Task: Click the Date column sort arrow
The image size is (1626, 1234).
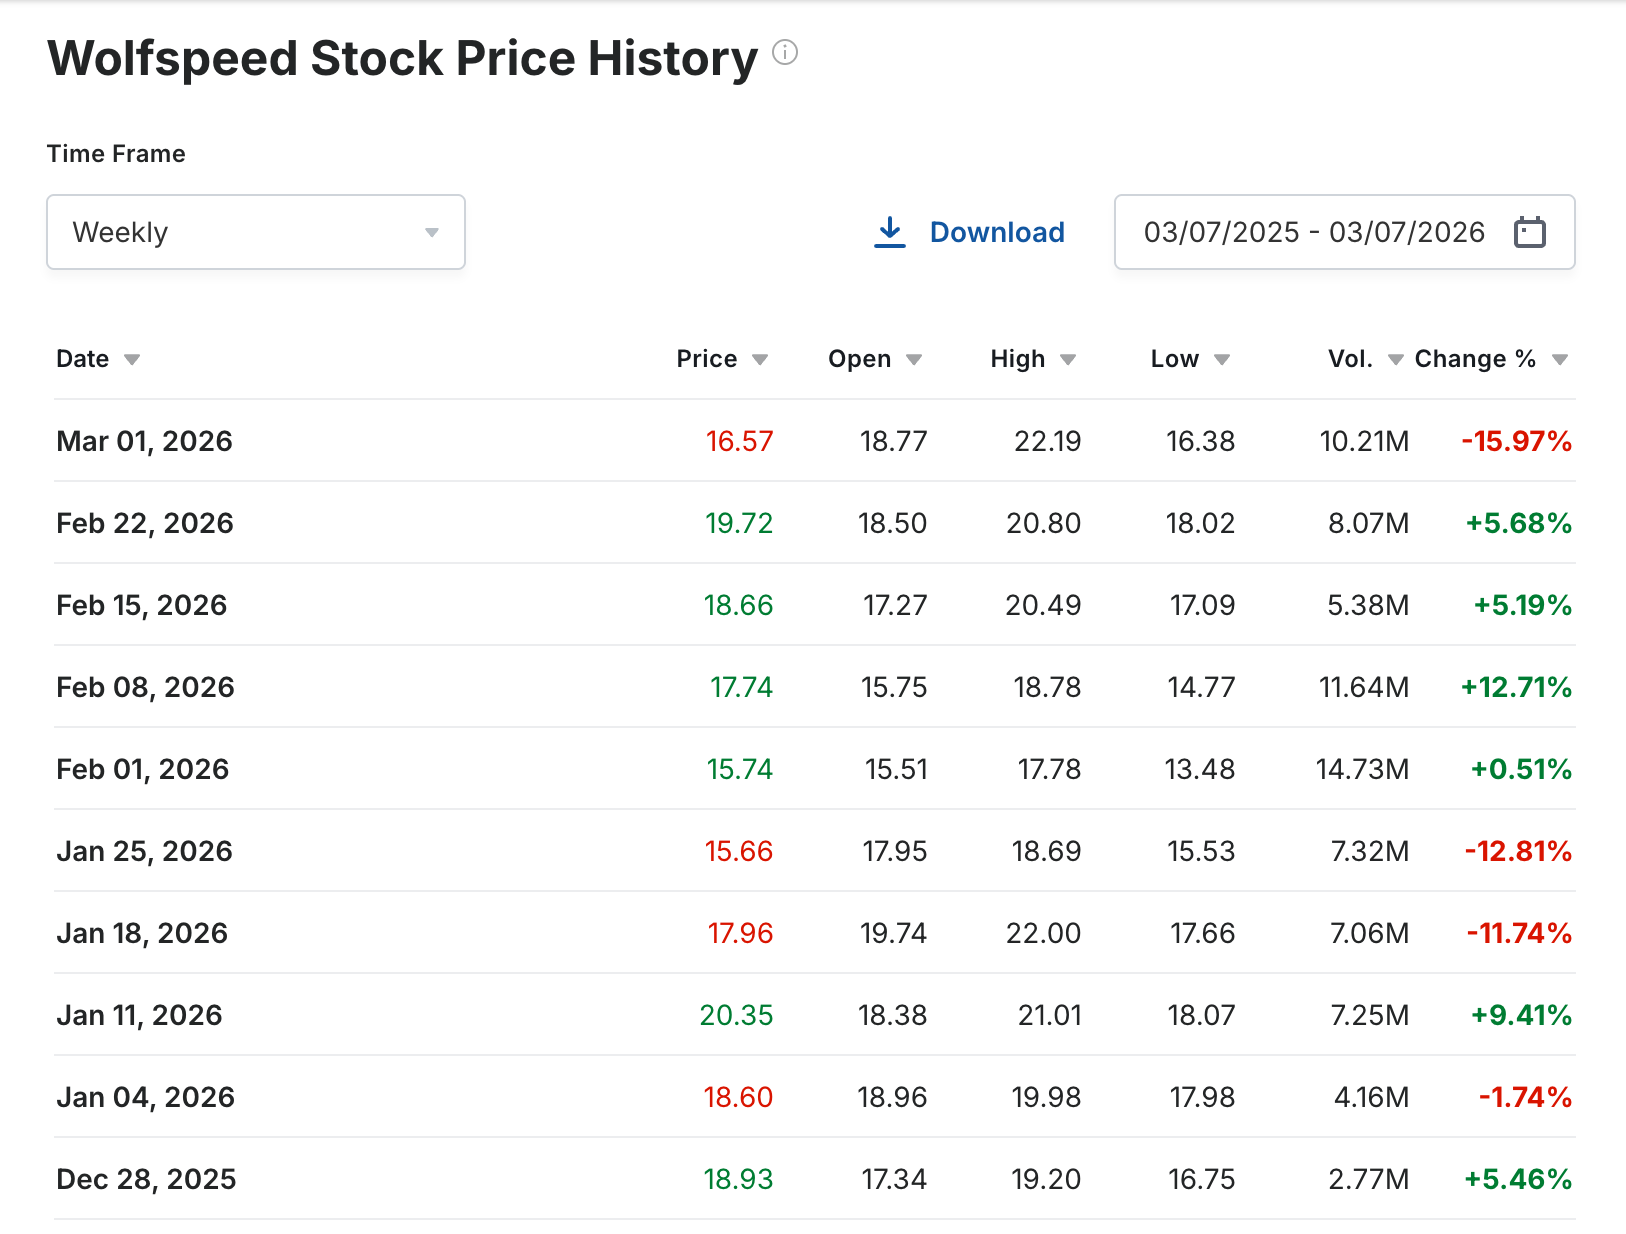Action: click(132, 360)
